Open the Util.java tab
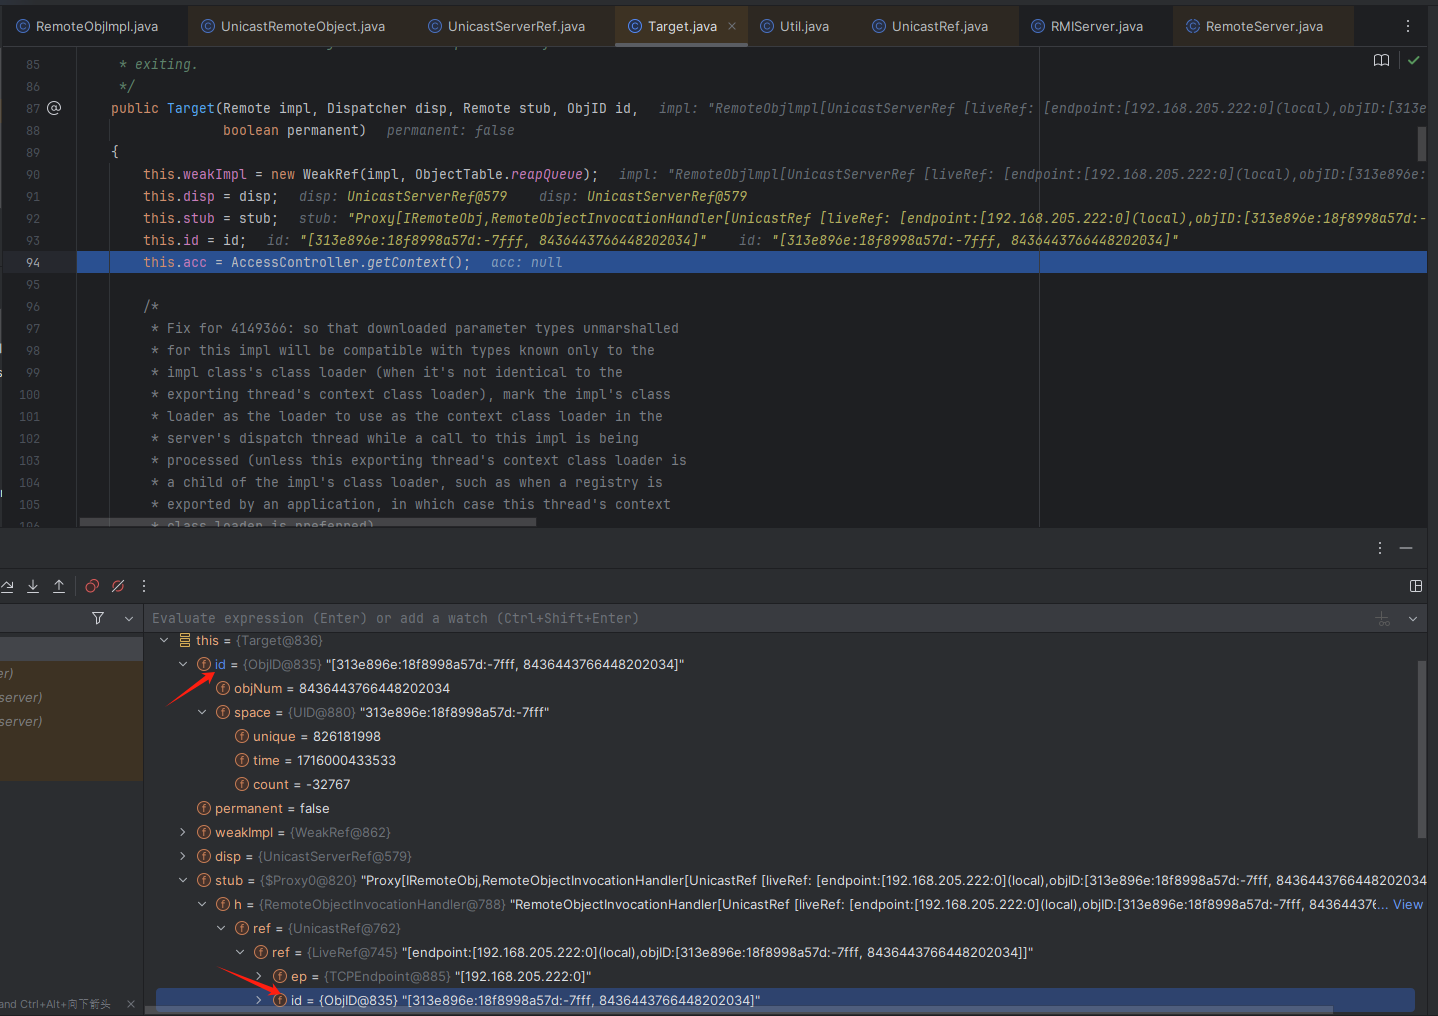Image resolution: width=1438 pixels, height=1016 pixels. point(794,26)
